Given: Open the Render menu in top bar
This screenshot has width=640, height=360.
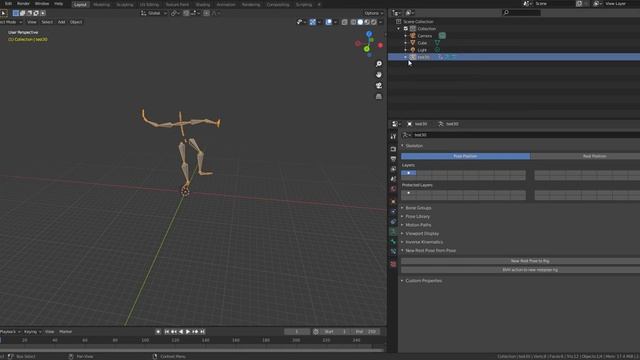Looking at the screenshot, I should pos(23,4).
